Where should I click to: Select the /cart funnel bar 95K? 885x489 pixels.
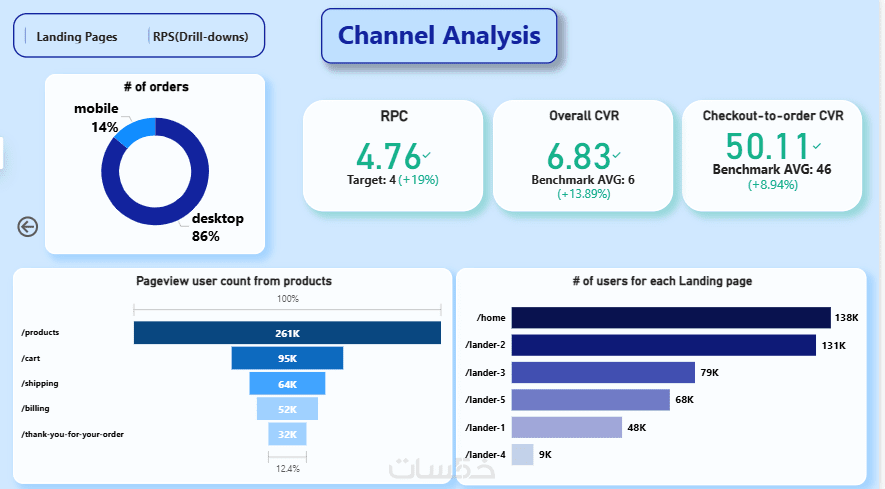tap(287, 359)
